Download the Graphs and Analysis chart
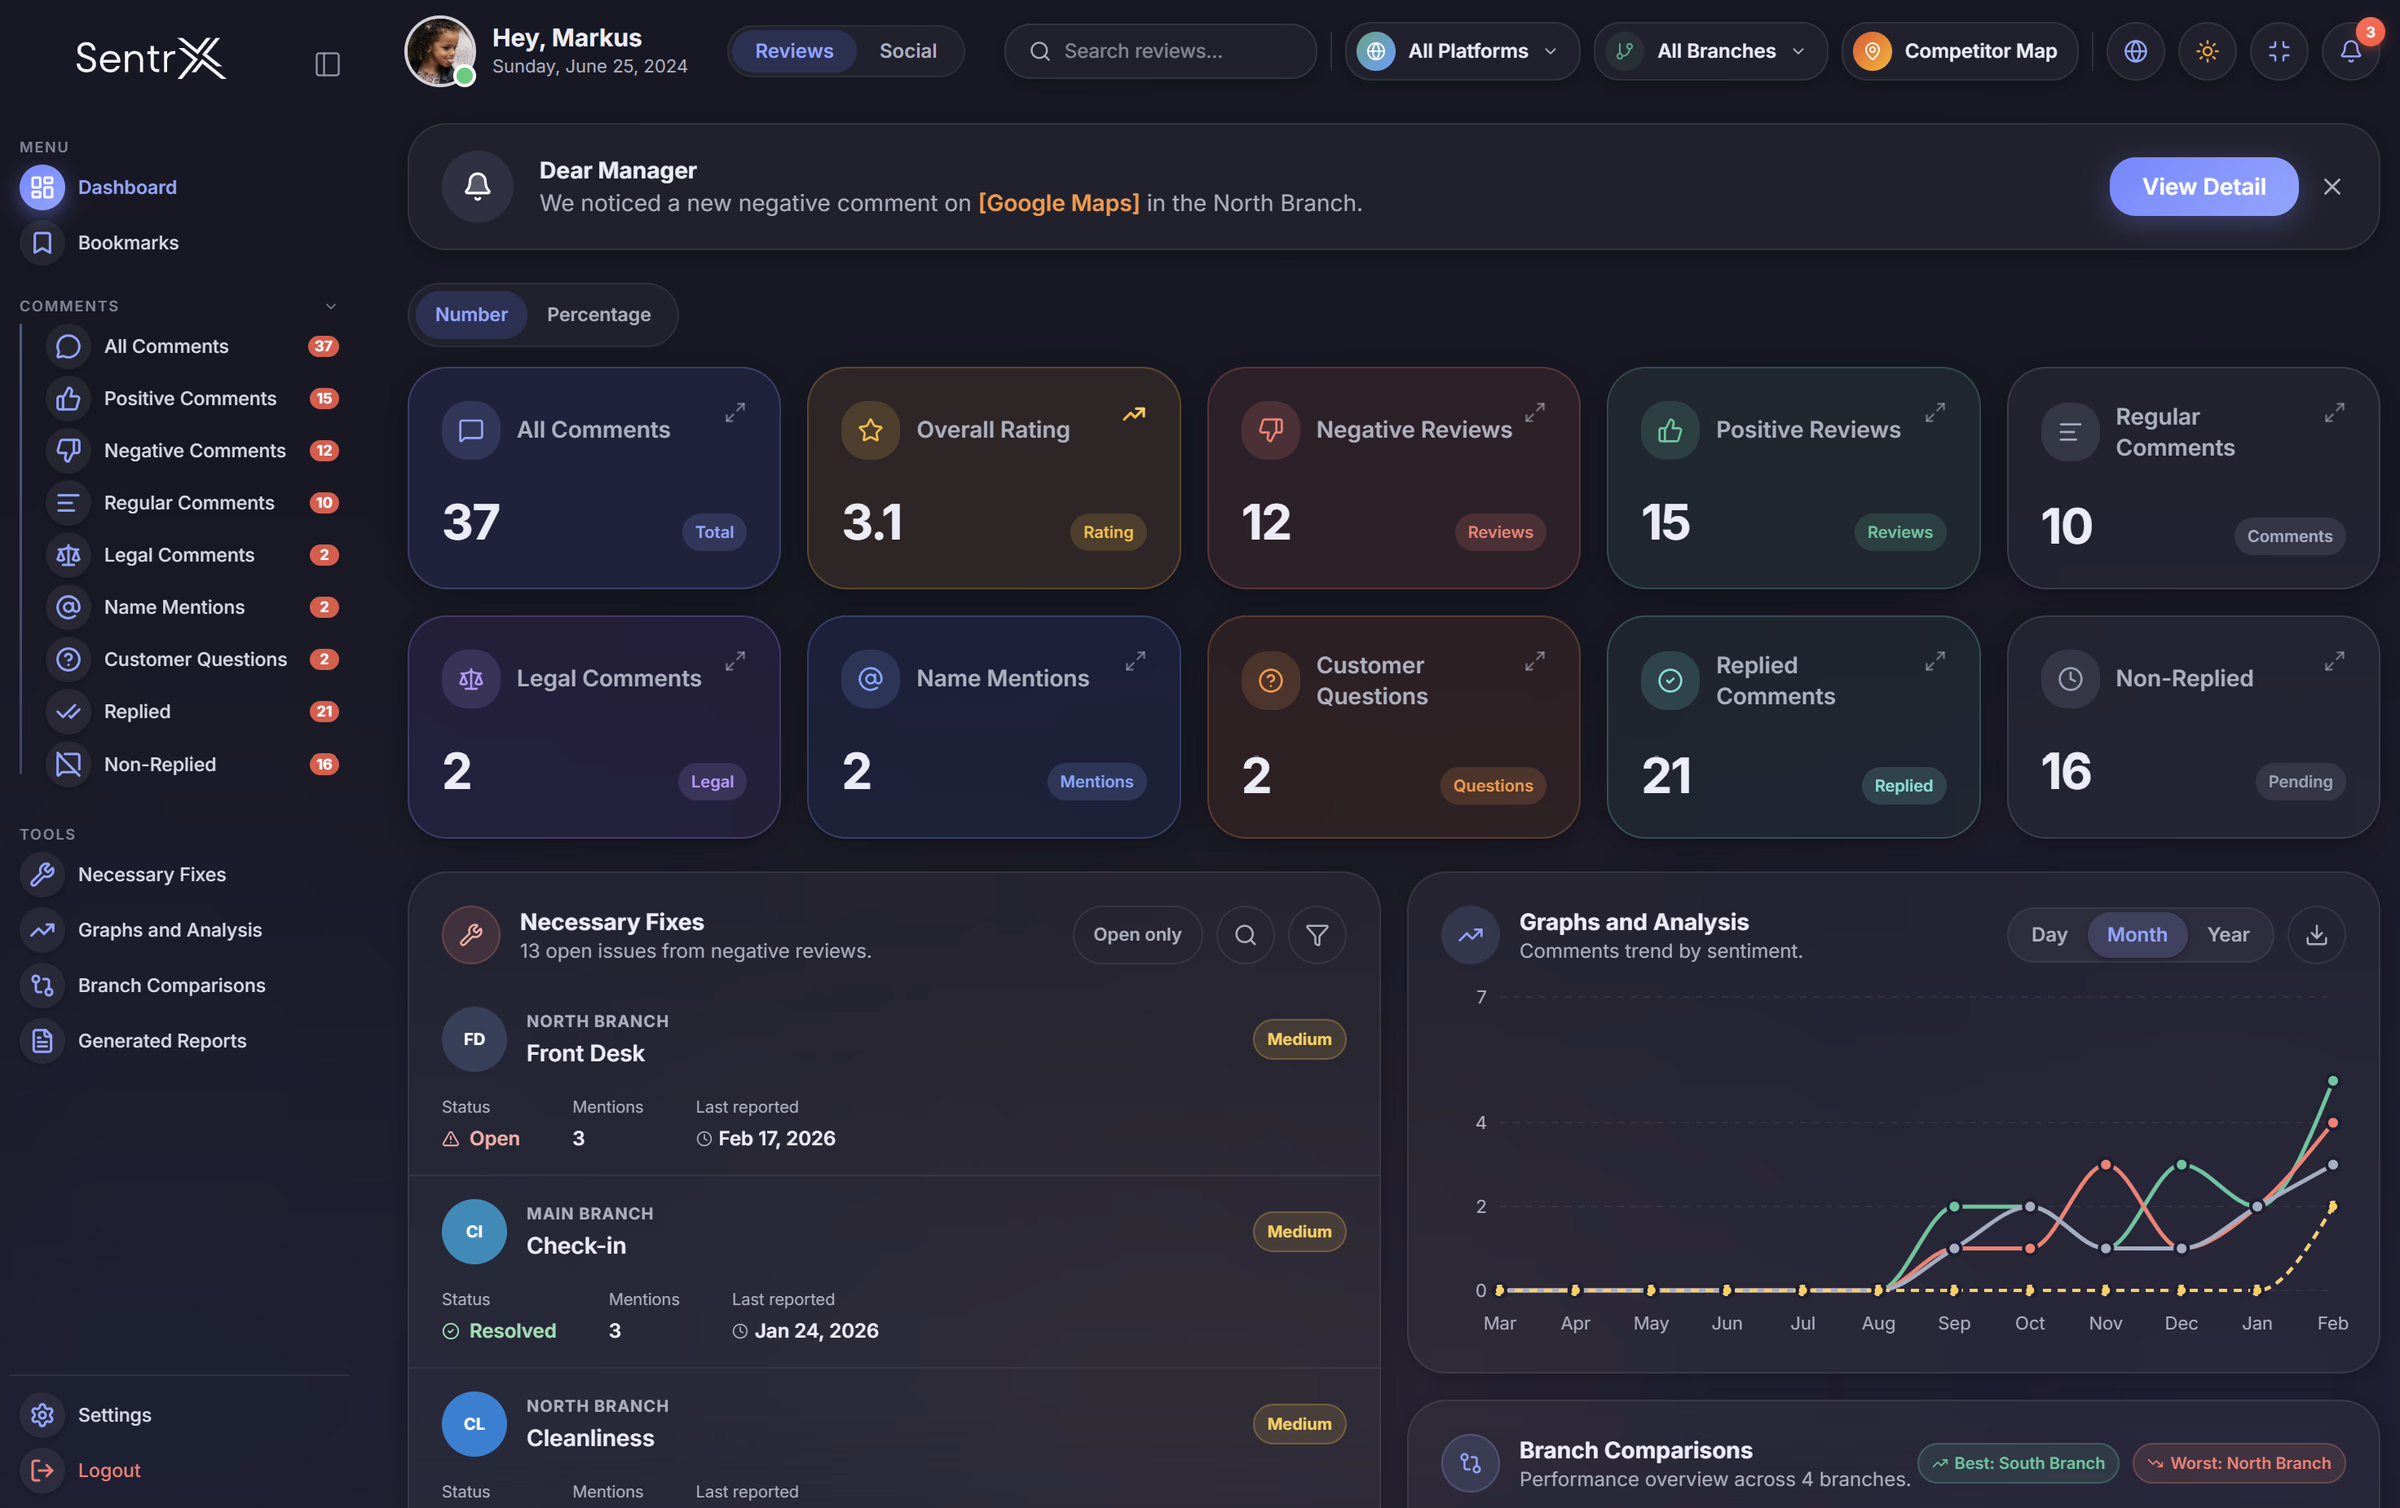Screen dimensions: 2400x1508 2316,934
